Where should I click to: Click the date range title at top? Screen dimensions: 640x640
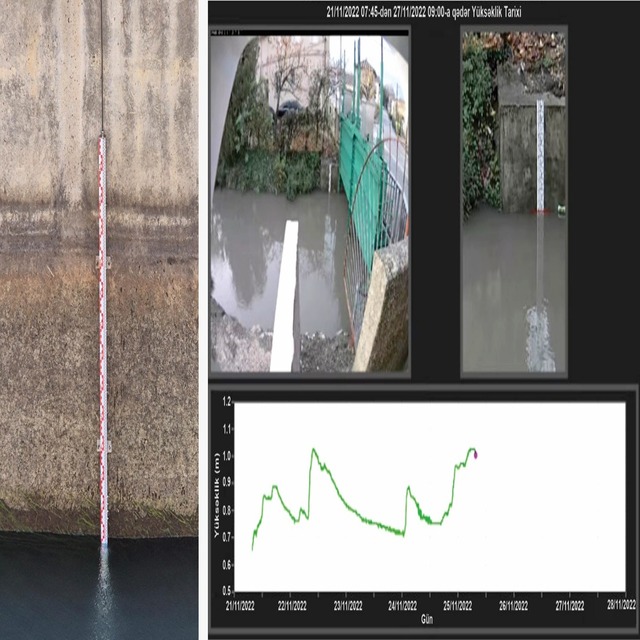(x=425, y=11)
